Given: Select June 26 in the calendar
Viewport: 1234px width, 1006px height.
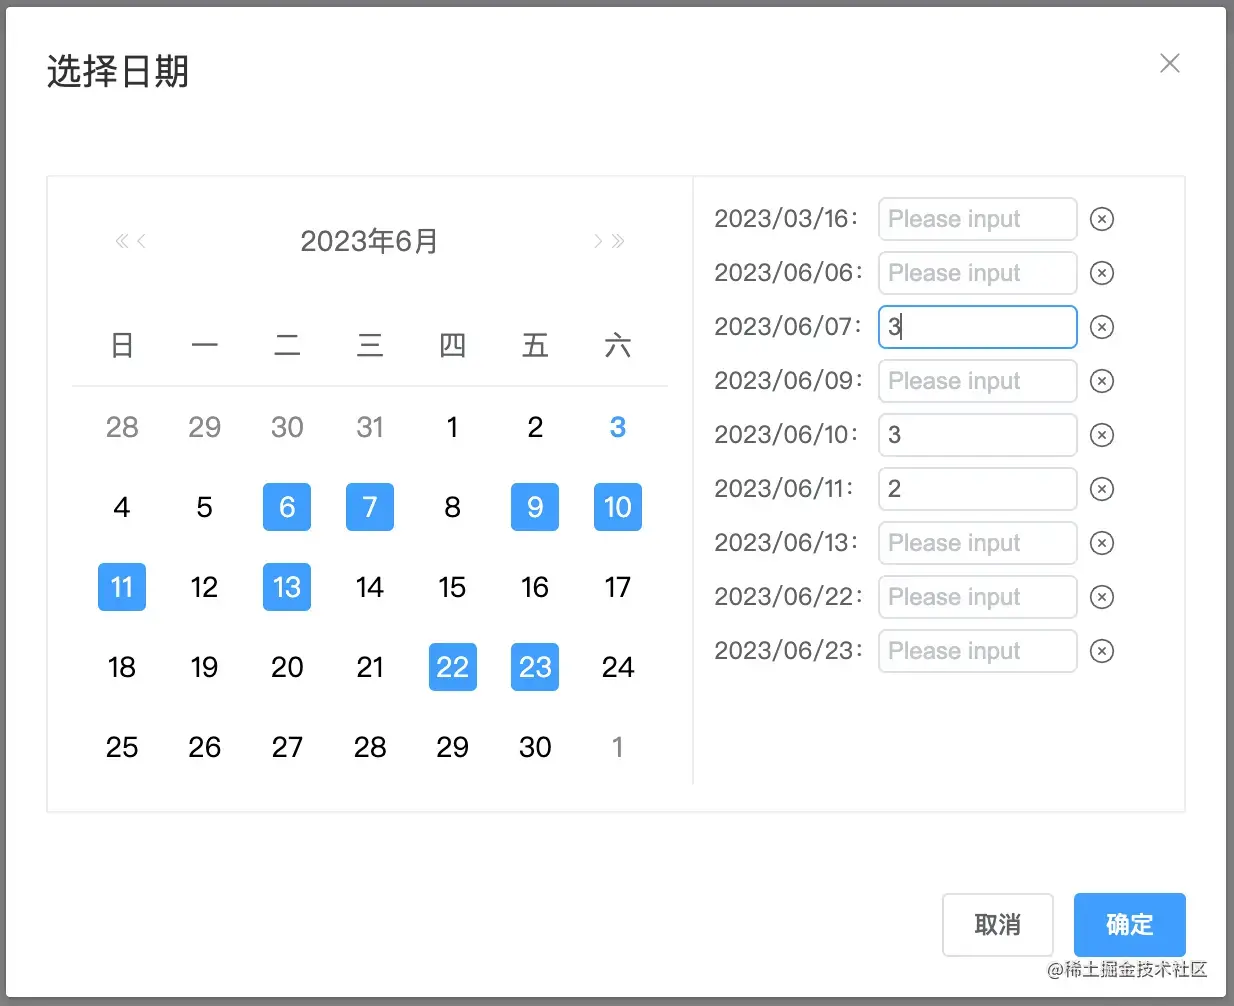Looking at the screenshot, I should (204, 747).
